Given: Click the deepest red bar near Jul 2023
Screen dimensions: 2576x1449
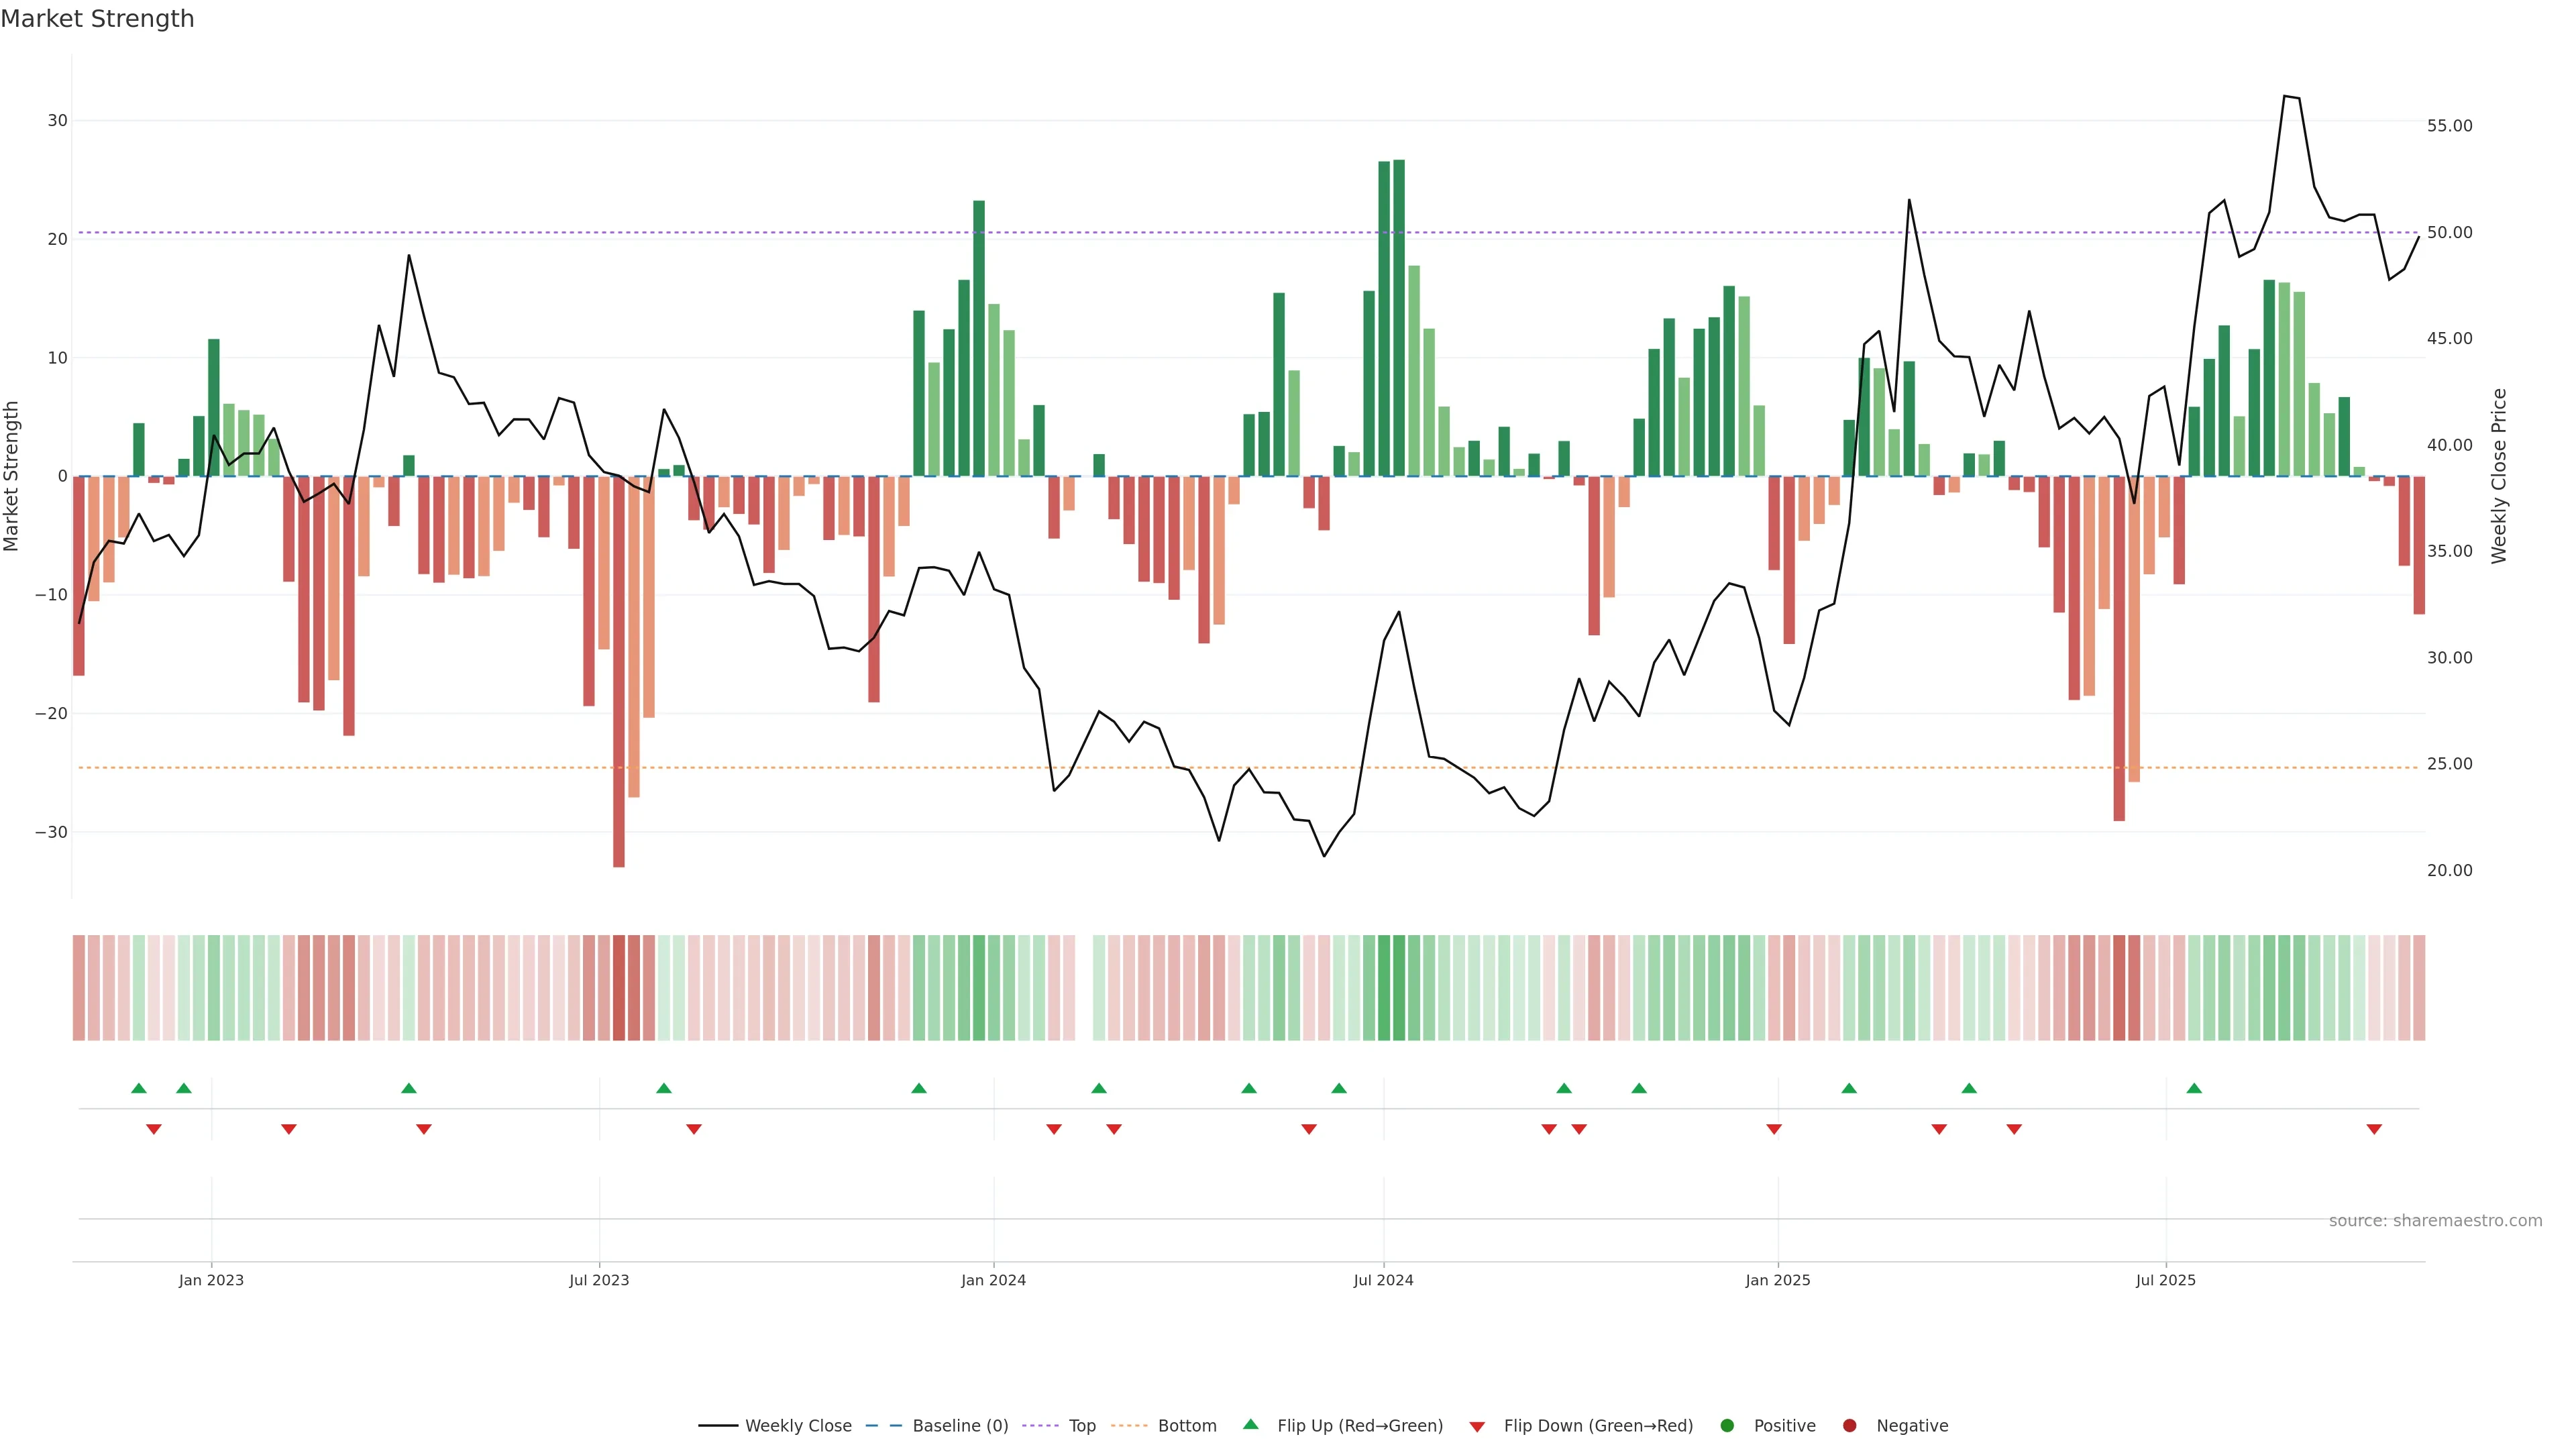Looking at the screenshot, I should [x=619, y=670].
